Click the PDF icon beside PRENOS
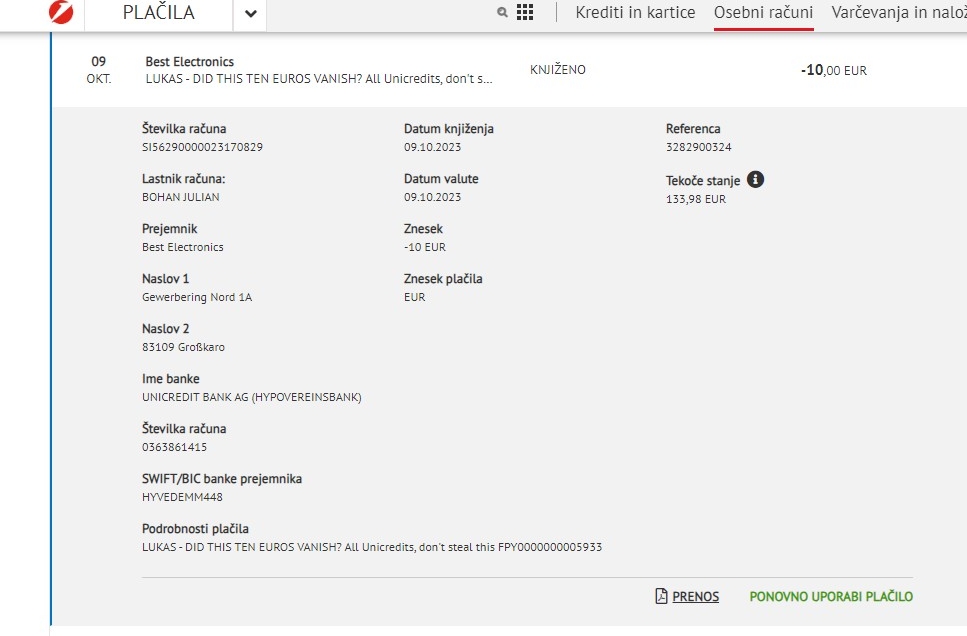967x636 pixels. (x=661, y=596)
